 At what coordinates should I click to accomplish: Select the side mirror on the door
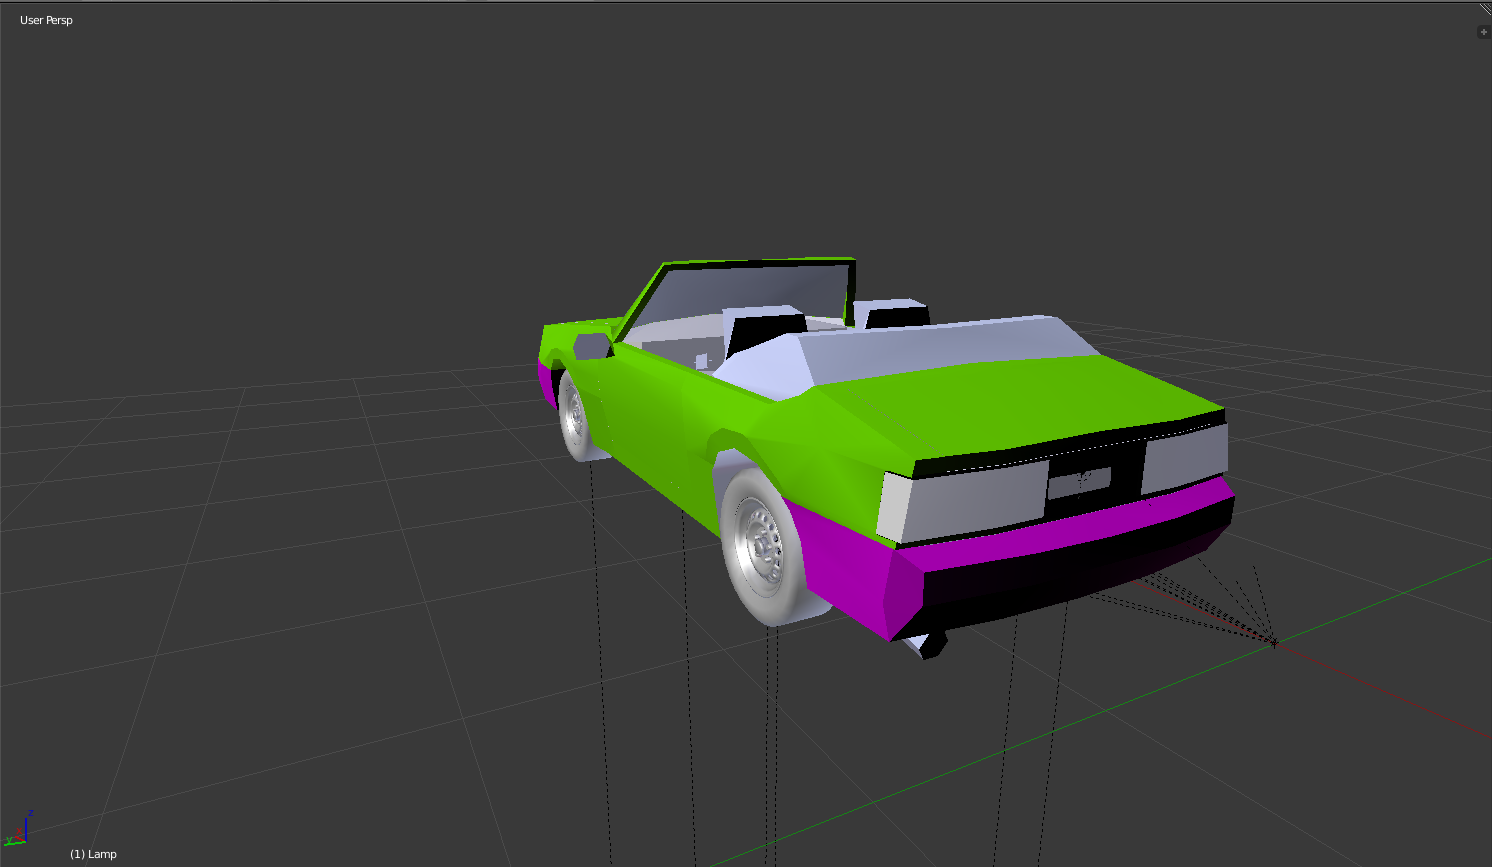pos(592,347)
